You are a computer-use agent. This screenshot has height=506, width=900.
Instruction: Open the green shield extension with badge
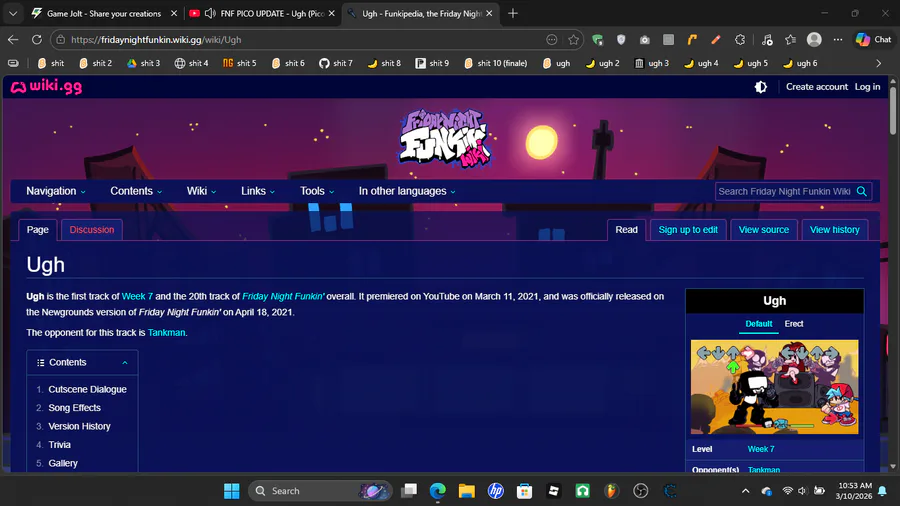click(x=598, y=40)
